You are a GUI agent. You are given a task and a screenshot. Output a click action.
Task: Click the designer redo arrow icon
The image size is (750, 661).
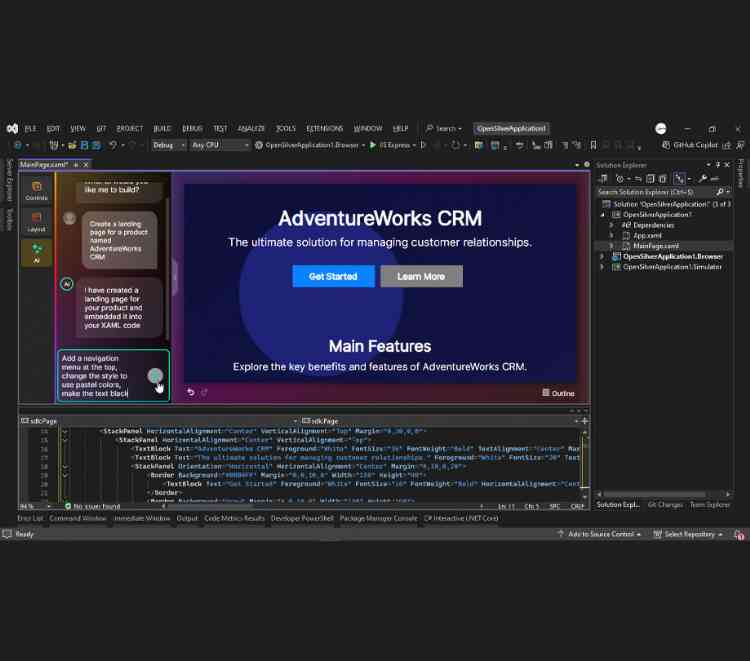coord(204,392)
